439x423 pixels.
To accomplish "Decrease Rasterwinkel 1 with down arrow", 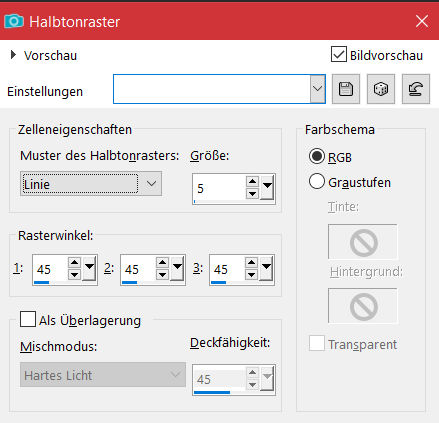I will (x=74, y=275).
